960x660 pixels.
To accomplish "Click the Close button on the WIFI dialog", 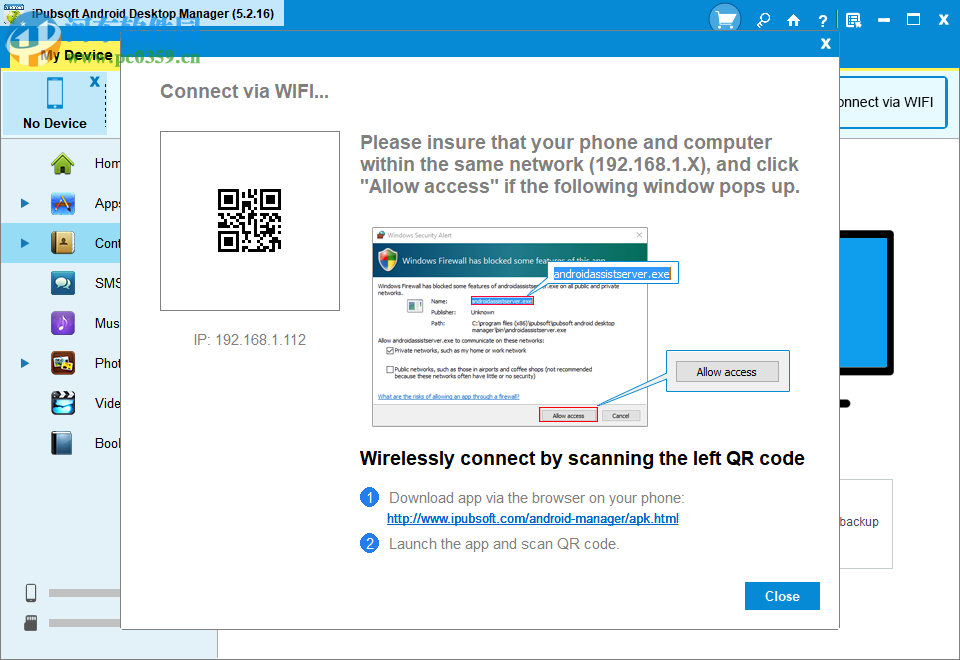I will click(782, 596).
